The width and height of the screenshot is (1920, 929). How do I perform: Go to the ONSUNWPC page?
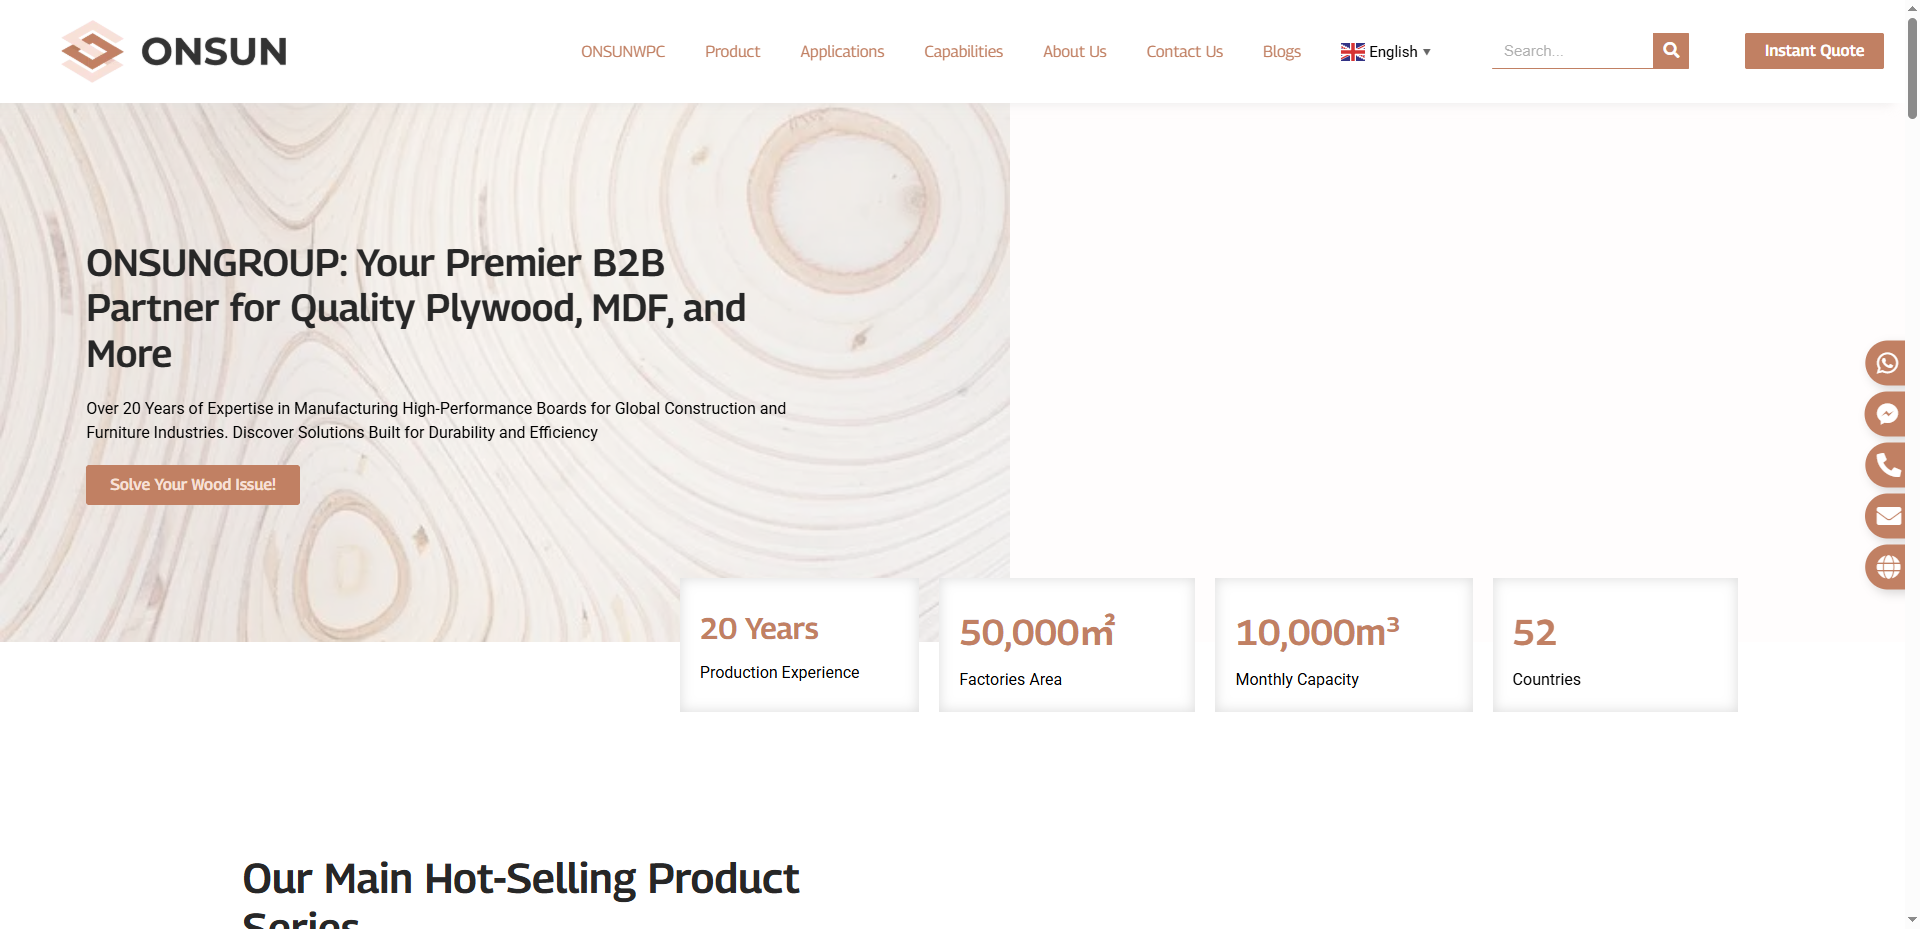point(623,52)
